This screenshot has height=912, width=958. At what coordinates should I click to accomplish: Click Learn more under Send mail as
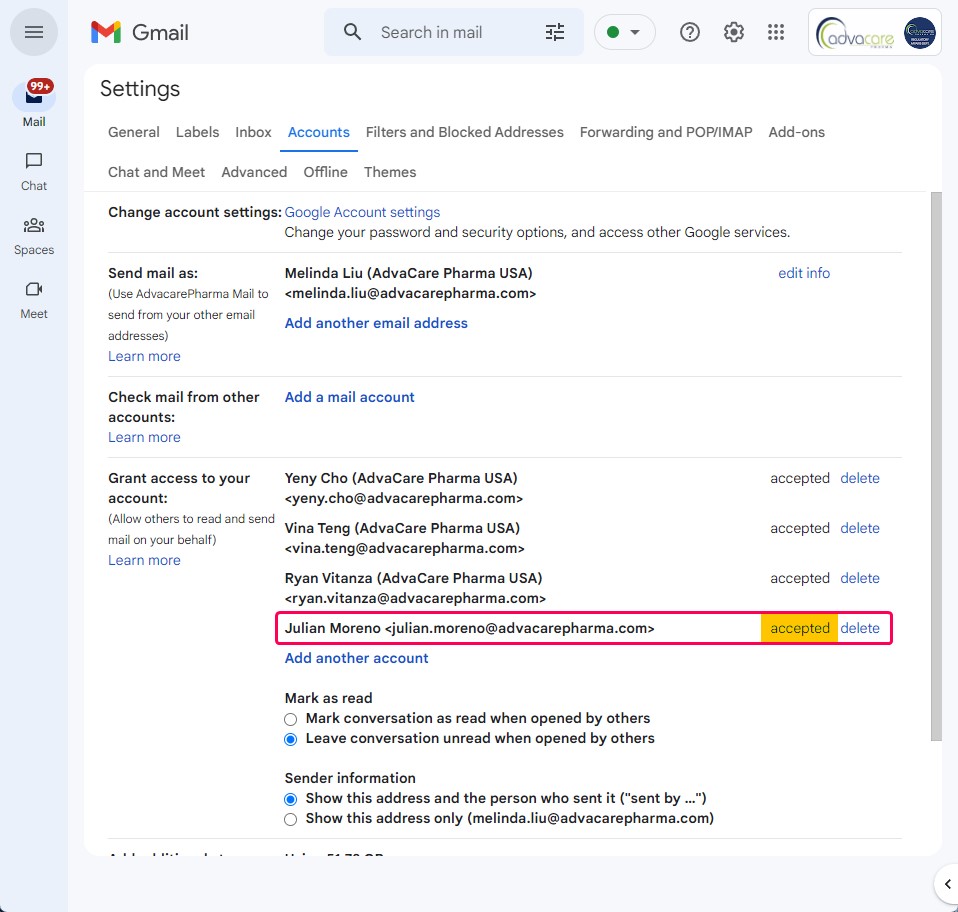pos(144,356)
